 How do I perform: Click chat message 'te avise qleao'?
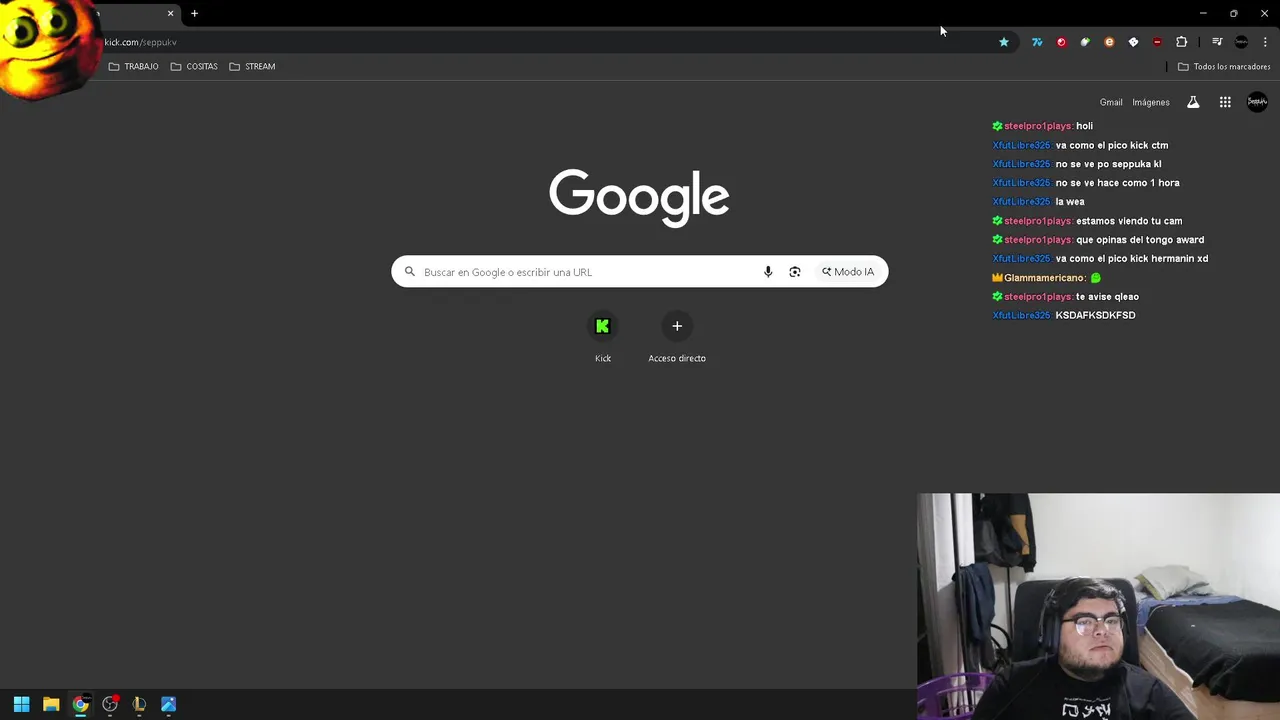pos(1107,297)
